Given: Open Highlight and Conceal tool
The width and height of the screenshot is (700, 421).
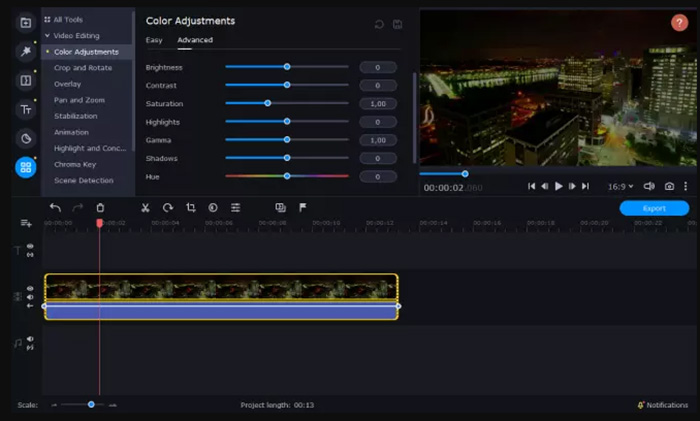Looking at the screenshot, I should pyautogui.click(x=90, y=148).
